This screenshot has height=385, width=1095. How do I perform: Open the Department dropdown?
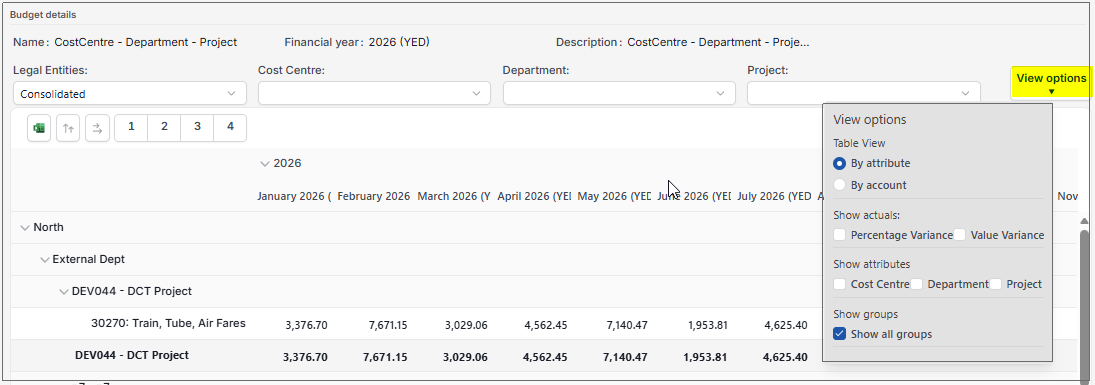[x=619, y=94]
